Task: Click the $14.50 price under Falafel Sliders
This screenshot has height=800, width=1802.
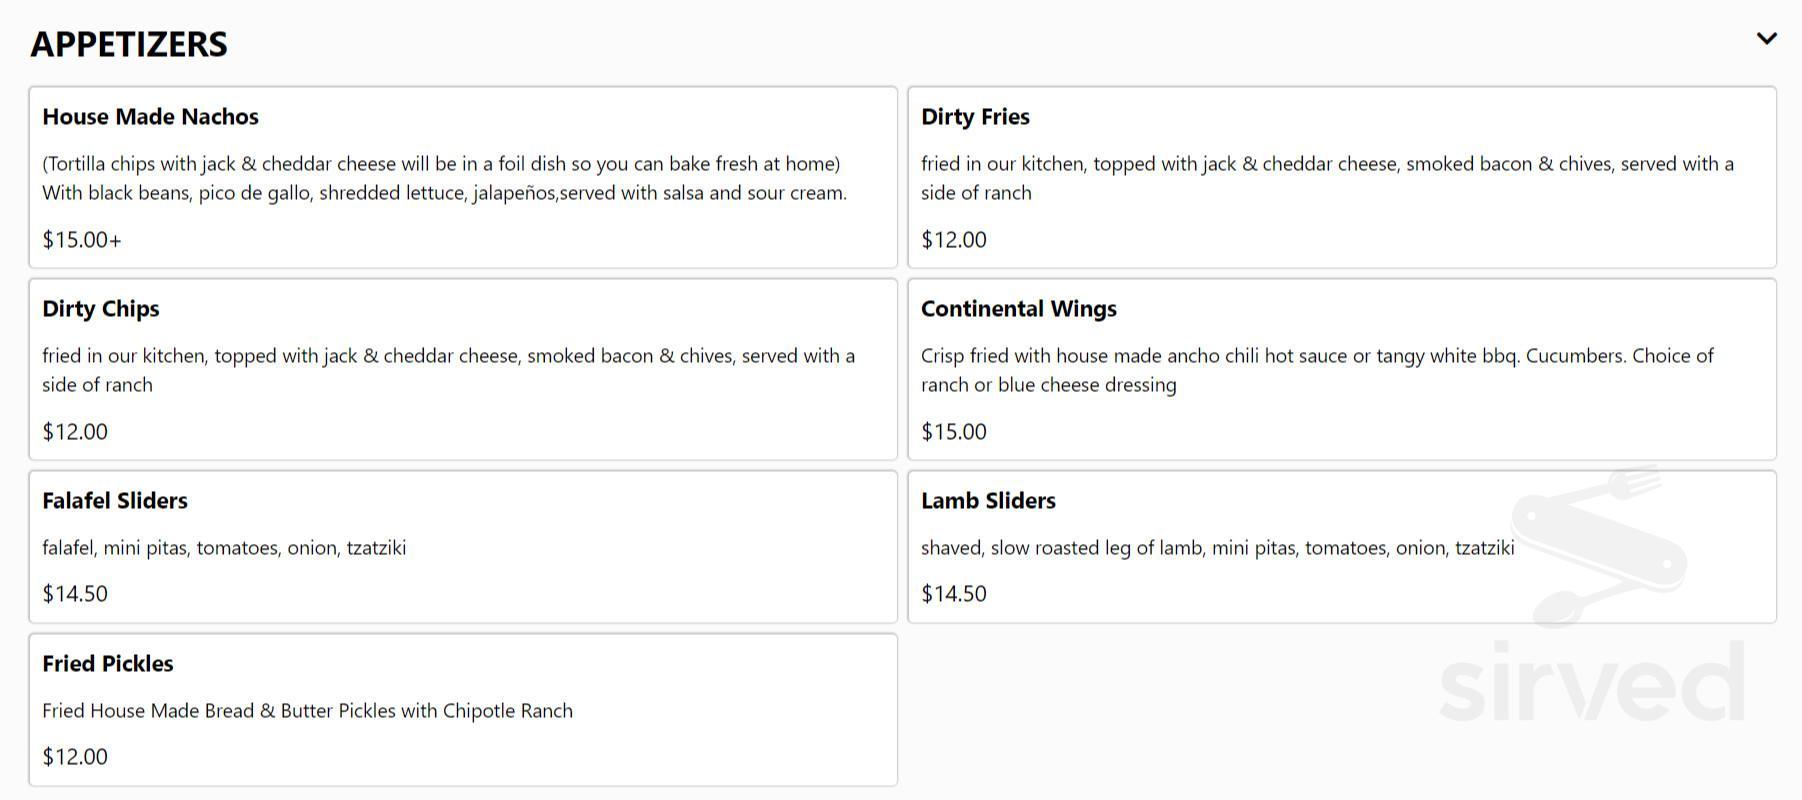Action: (x=74, y=593)
